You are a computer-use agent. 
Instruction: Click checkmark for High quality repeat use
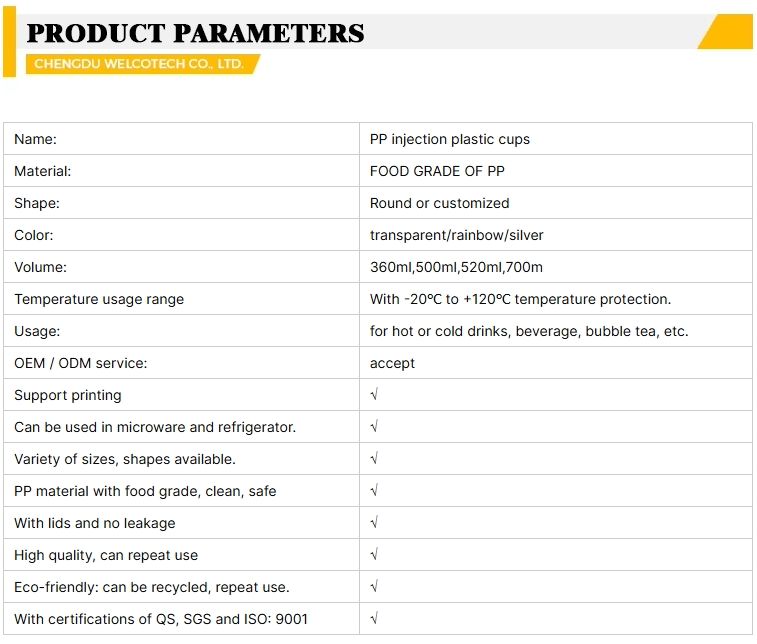pos(374,554)
